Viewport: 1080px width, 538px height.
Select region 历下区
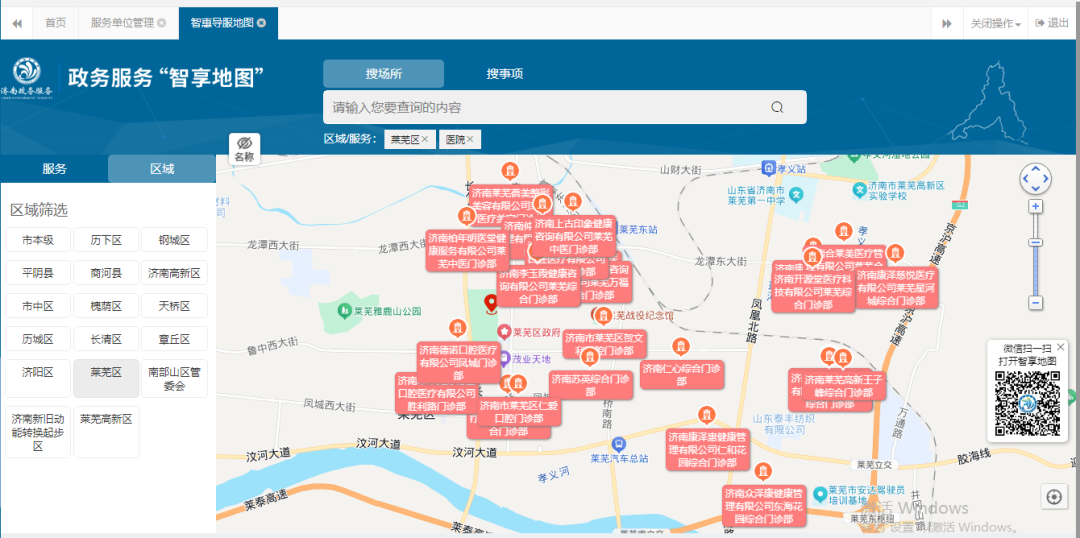(106, 240)
